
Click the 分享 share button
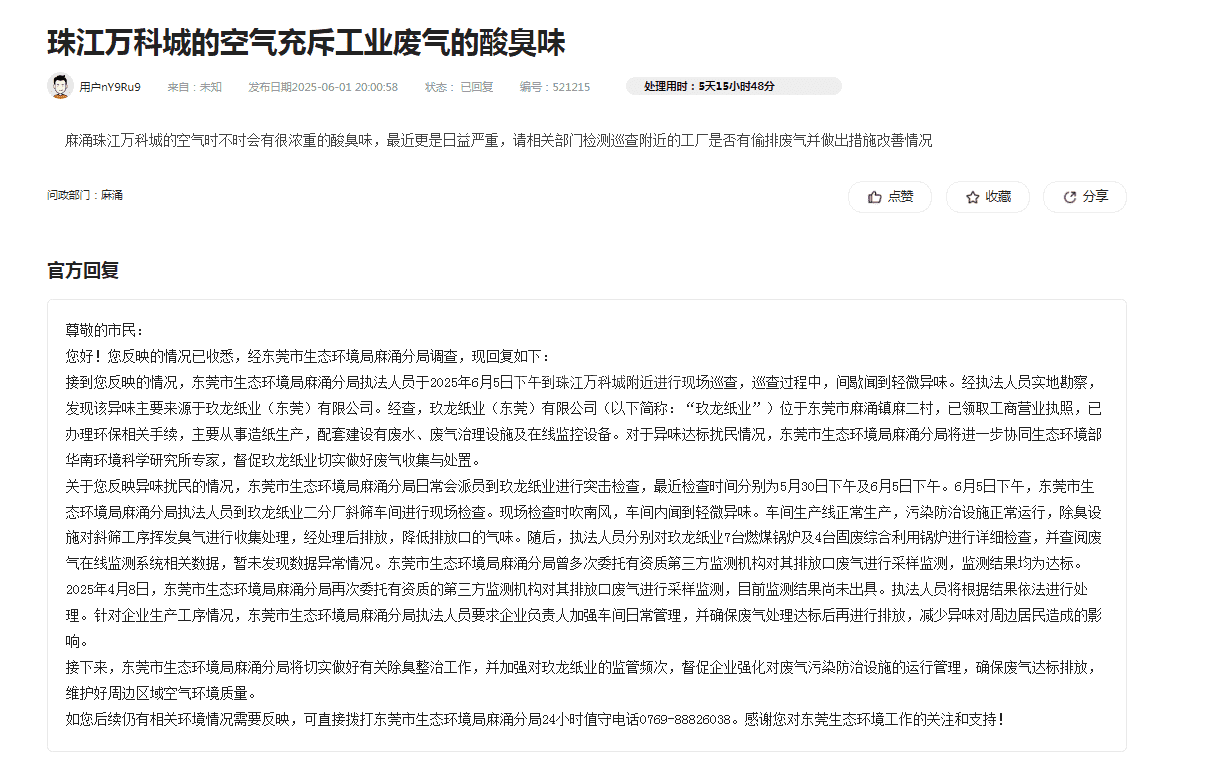coord(1085,197)
